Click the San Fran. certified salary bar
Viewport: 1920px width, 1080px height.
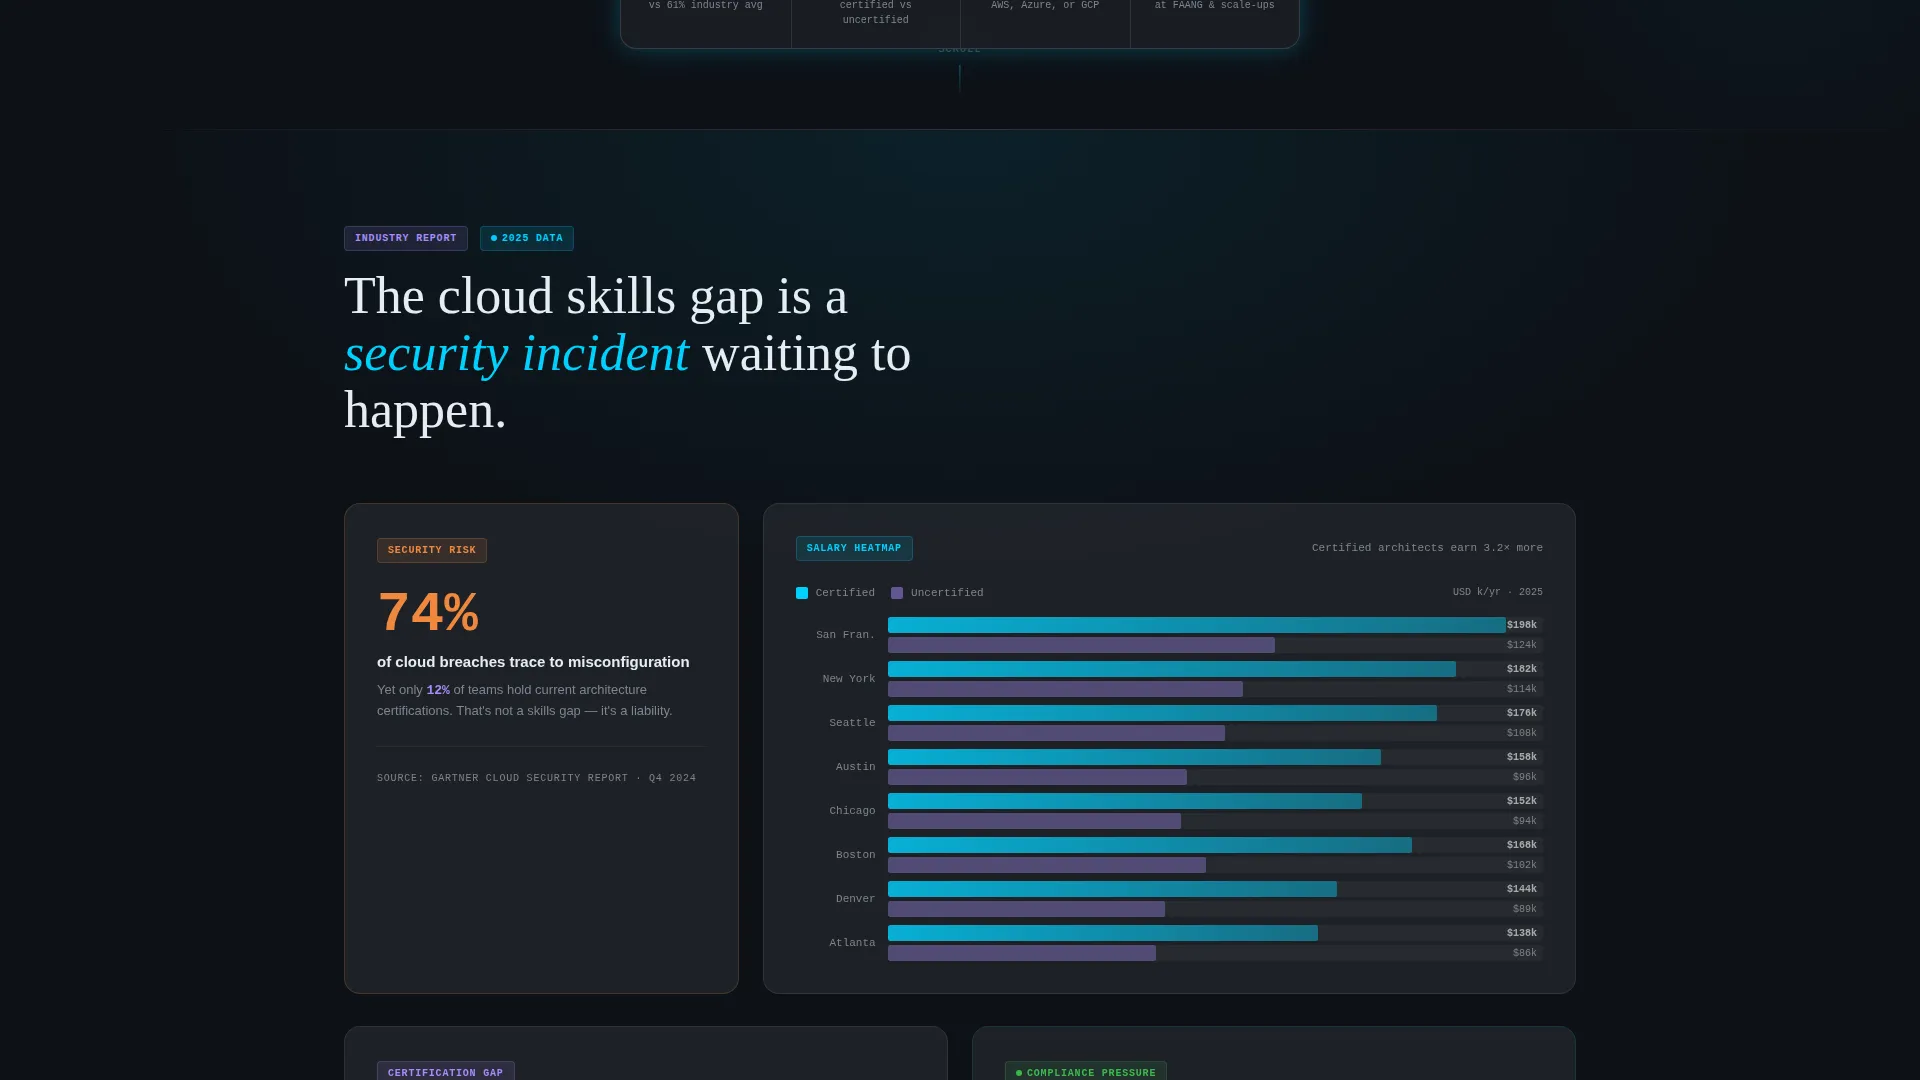[x=1197, y=625]
